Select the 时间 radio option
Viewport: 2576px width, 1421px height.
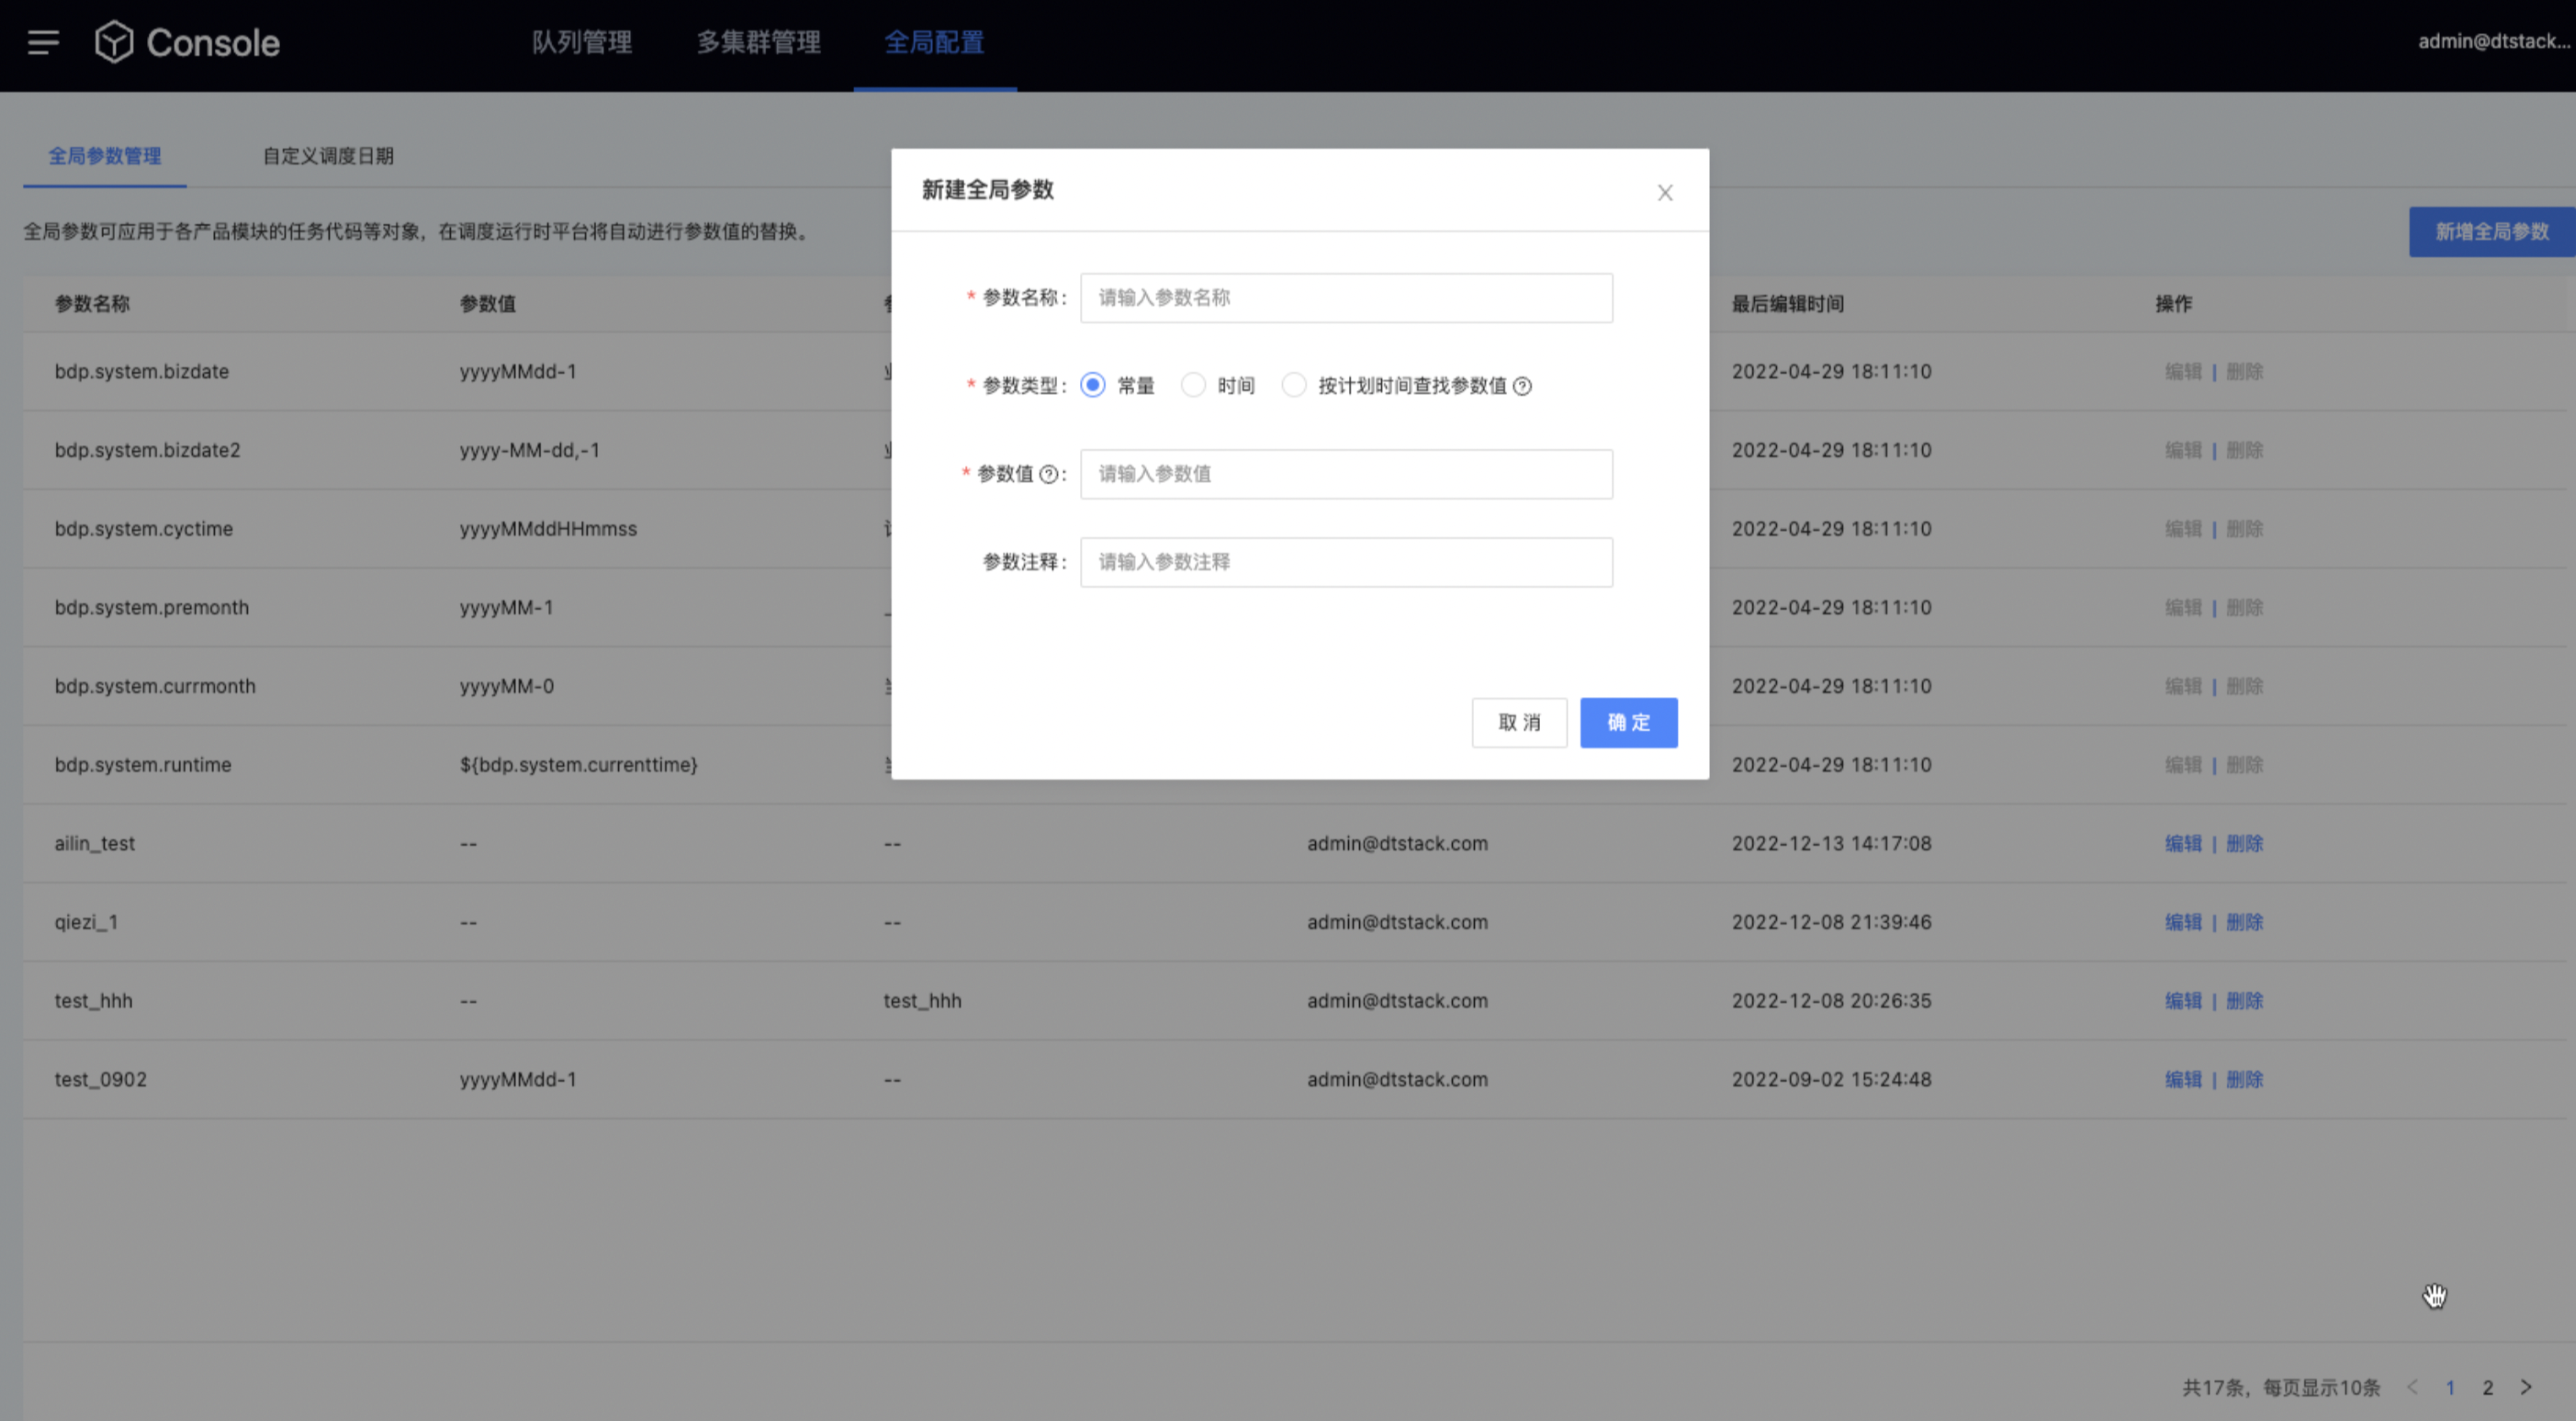(x=1193, y=385)
